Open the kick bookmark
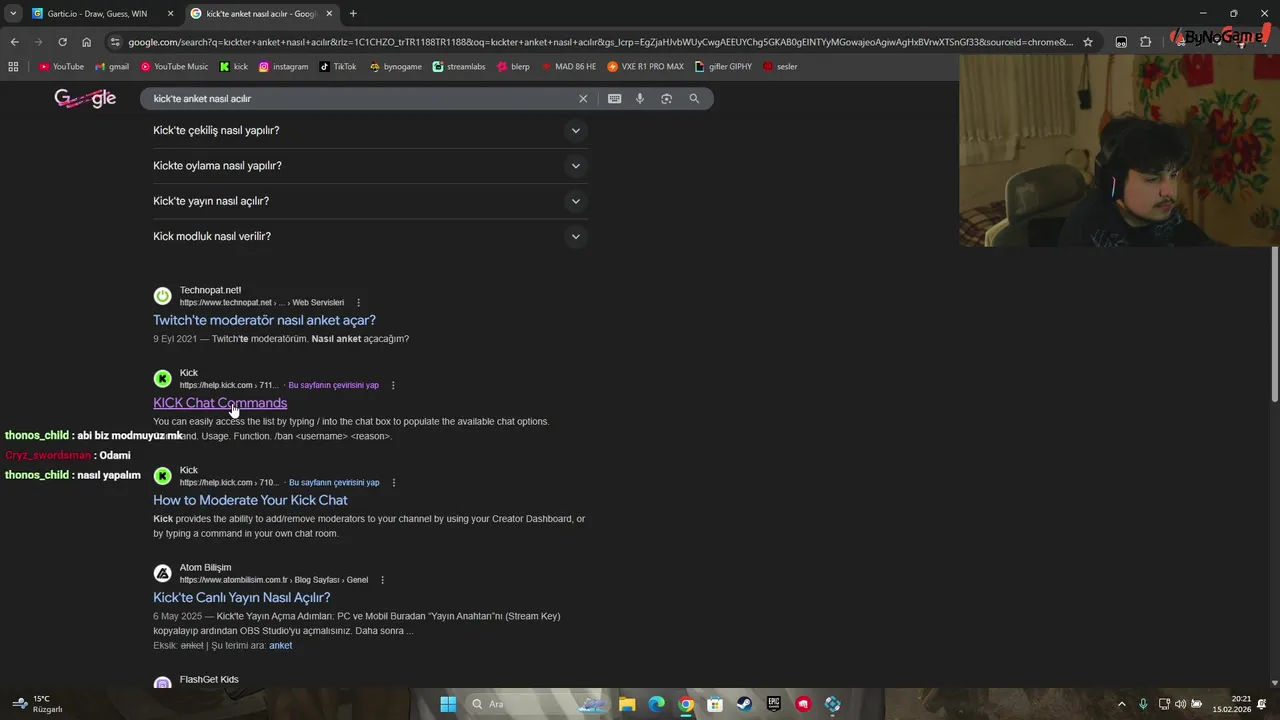Image resolution: width=1280 pixels, height=720 pixels. pyautogui.click(x=234, y=67)
